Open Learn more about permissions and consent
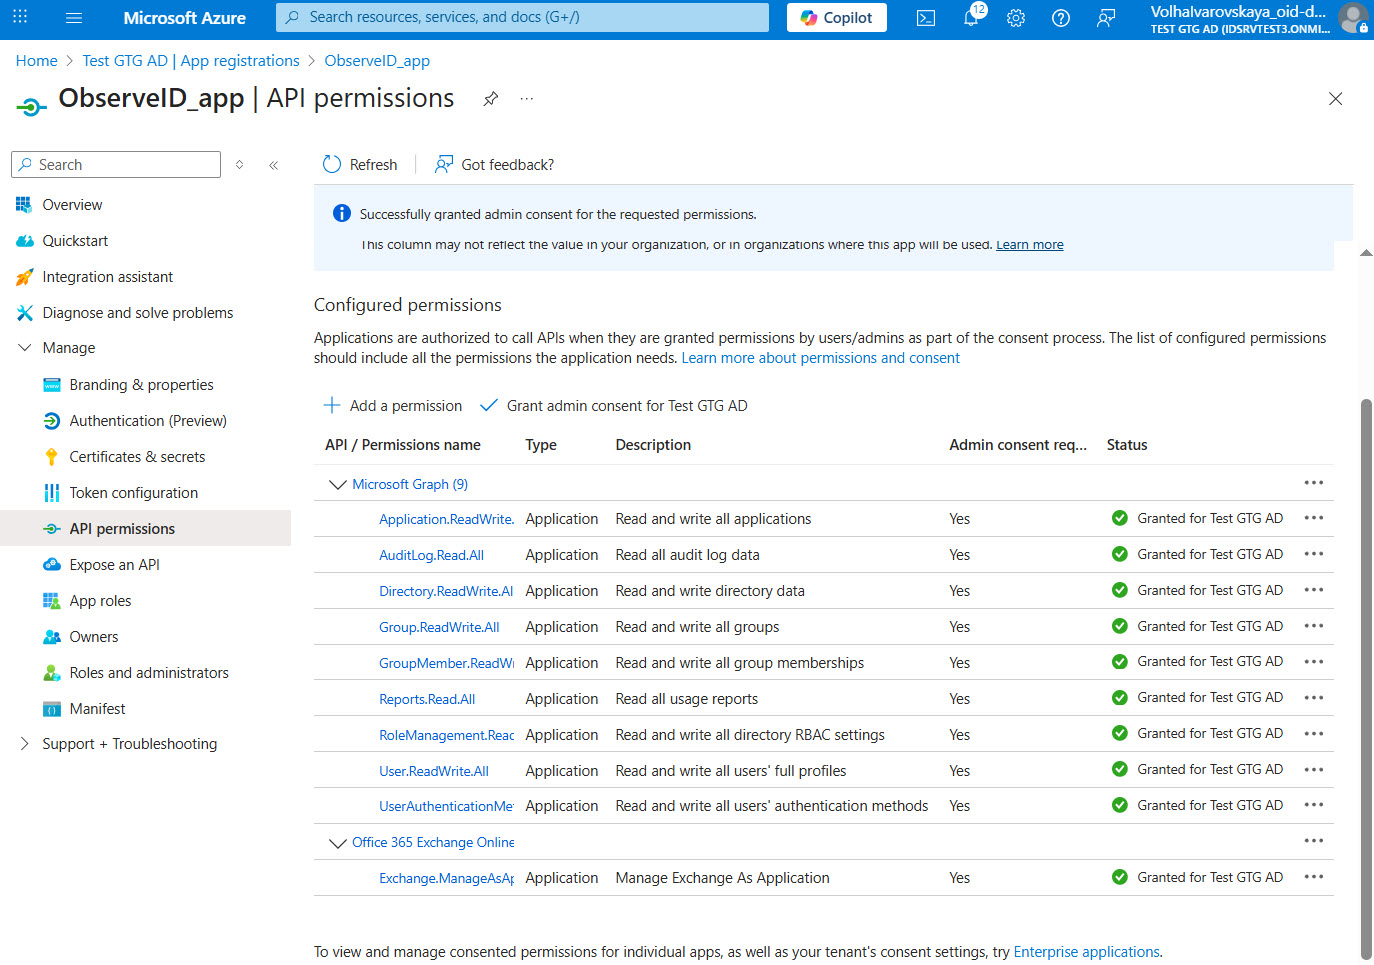The image size is (1374, 965). coord(820,357)
